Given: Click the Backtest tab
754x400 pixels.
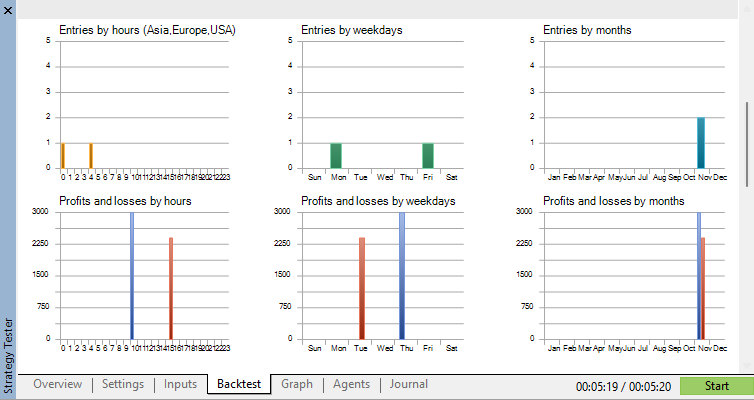Looking at the screenshot, I should [239, 384].
